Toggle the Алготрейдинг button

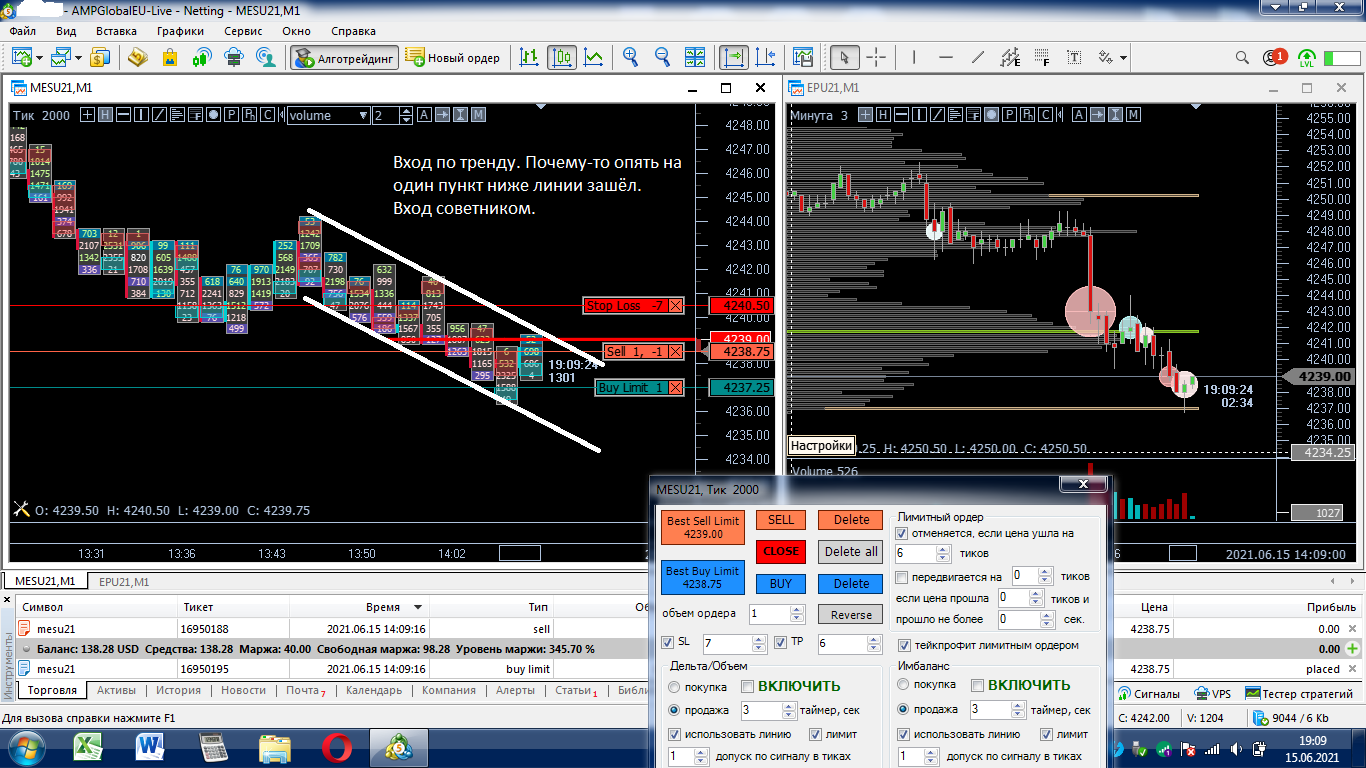pyautogui.click(x=345, y=57)
